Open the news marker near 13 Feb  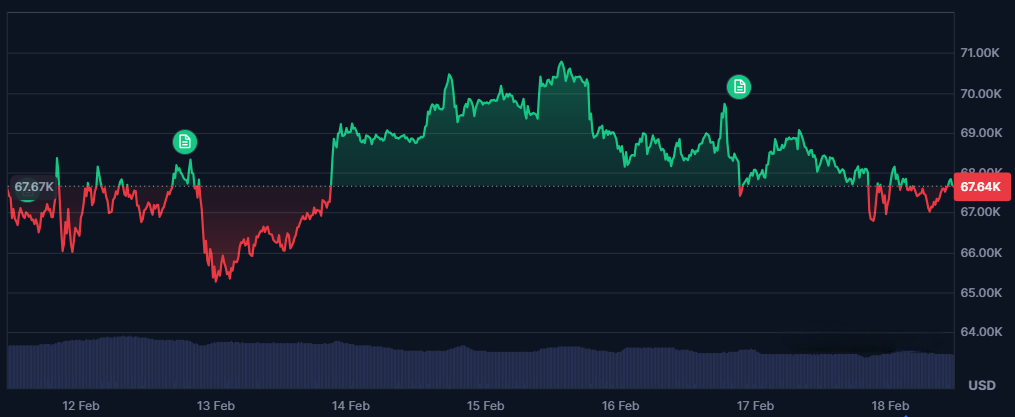point(184,142)
